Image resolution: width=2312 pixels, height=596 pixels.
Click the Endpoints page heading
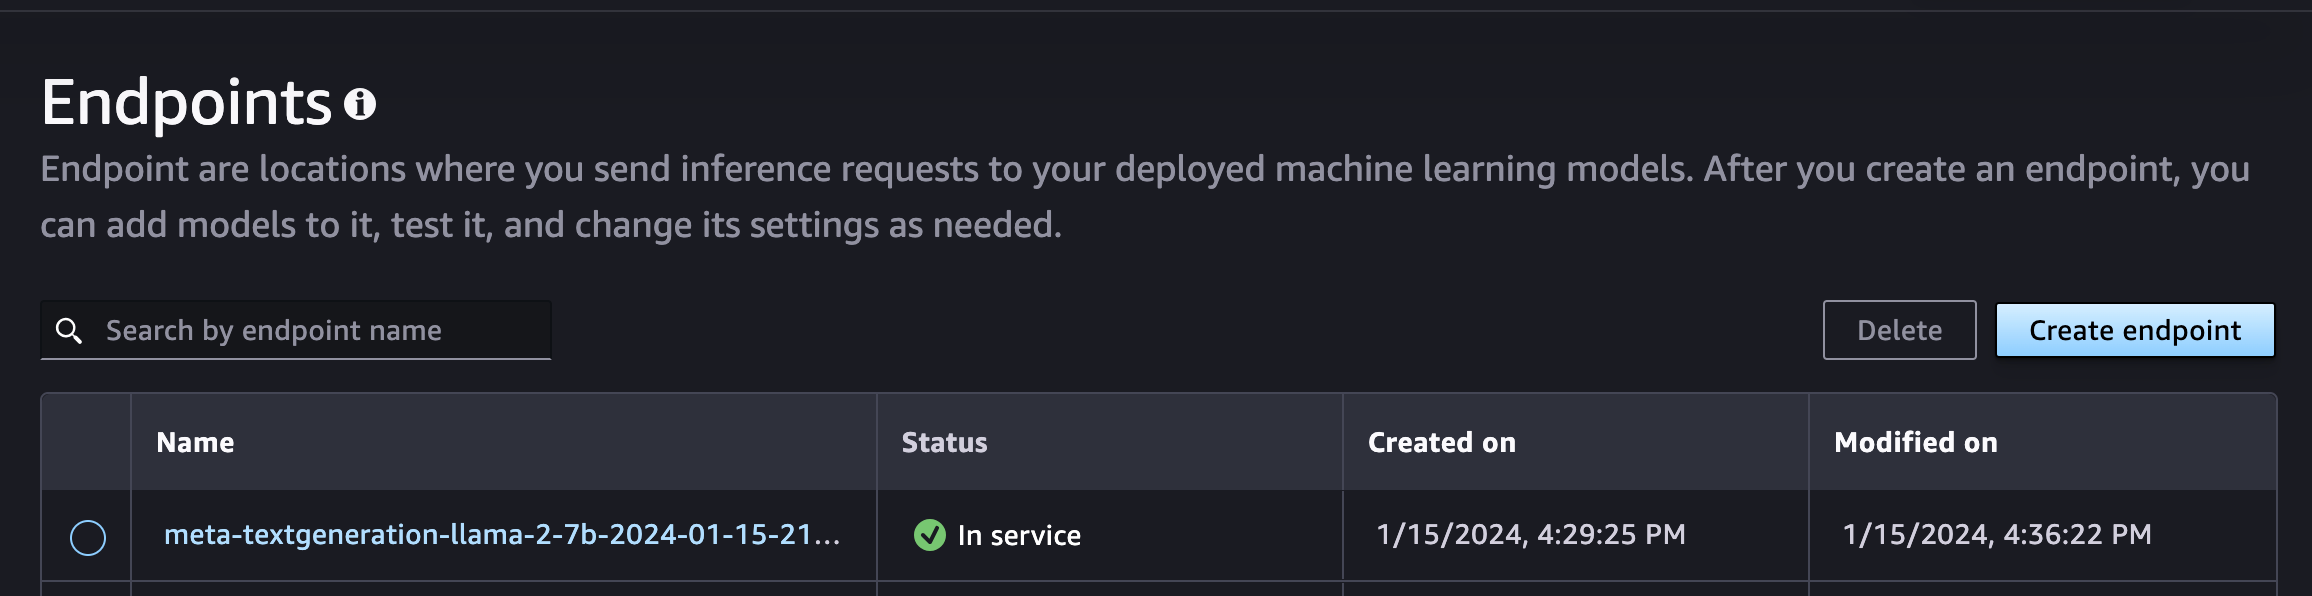186,103
